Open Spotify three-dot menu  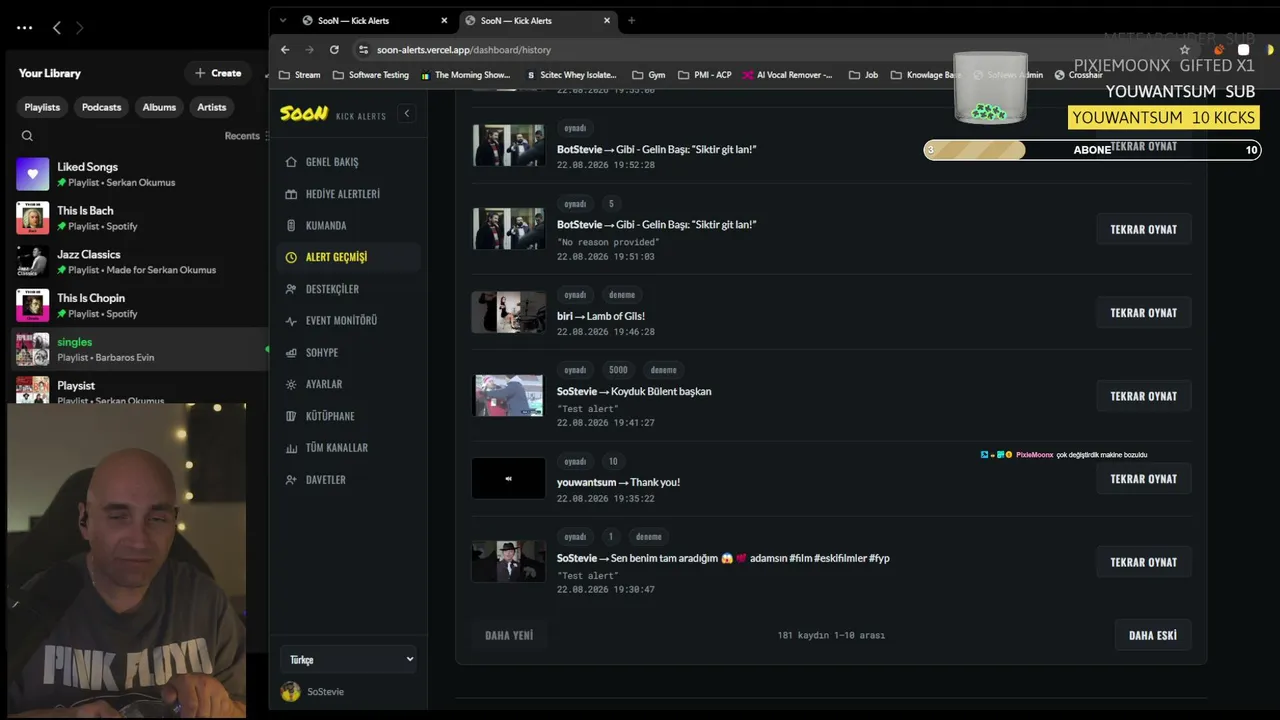point(25,28)
